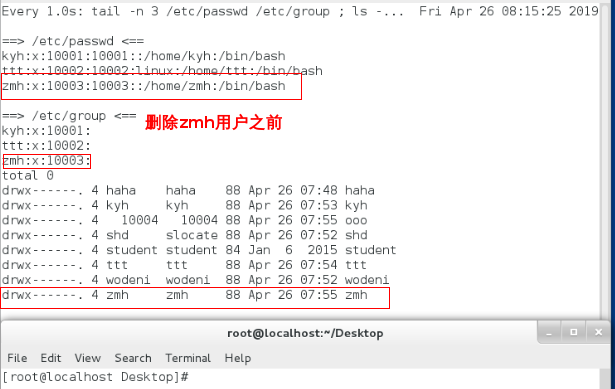This screenshot has width=615, height=389.
Task: Select the ttt:x:10002:10002:linux passwd line
Action: 162,71
